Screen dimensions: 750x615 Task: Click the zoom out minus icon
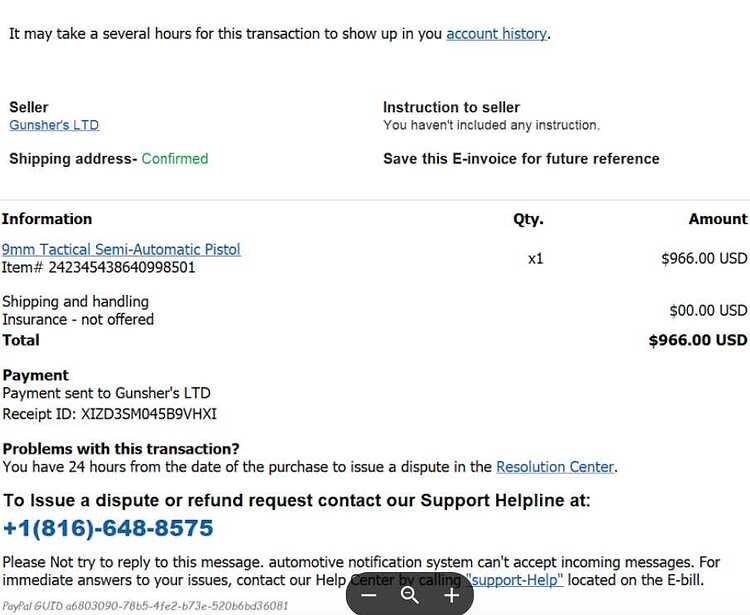(x=369, y=595)
